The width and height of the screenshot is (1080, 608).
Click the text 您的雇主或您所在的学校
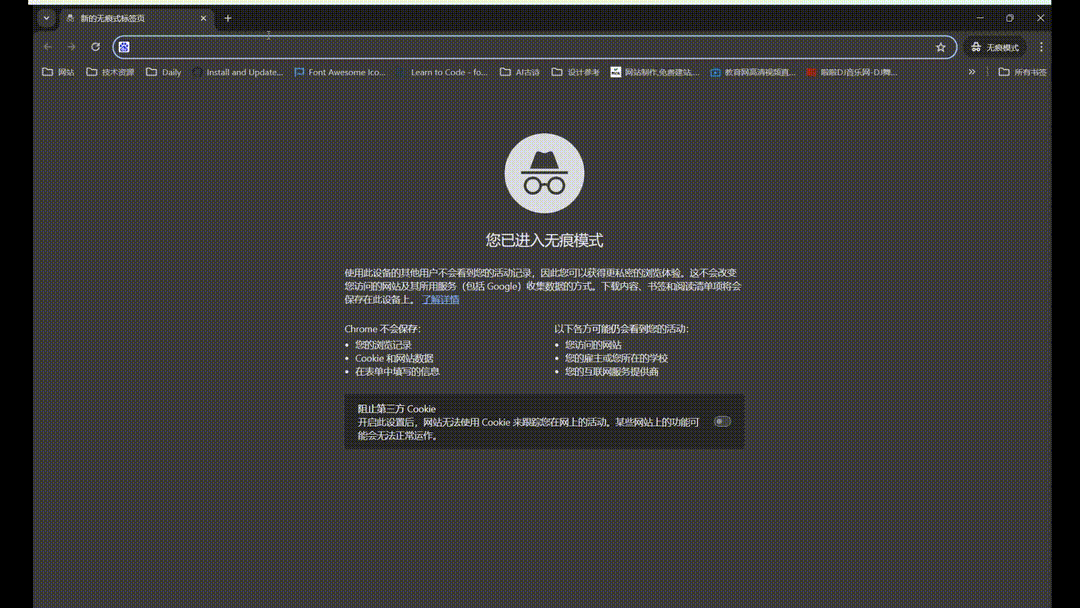coord(616,358)
